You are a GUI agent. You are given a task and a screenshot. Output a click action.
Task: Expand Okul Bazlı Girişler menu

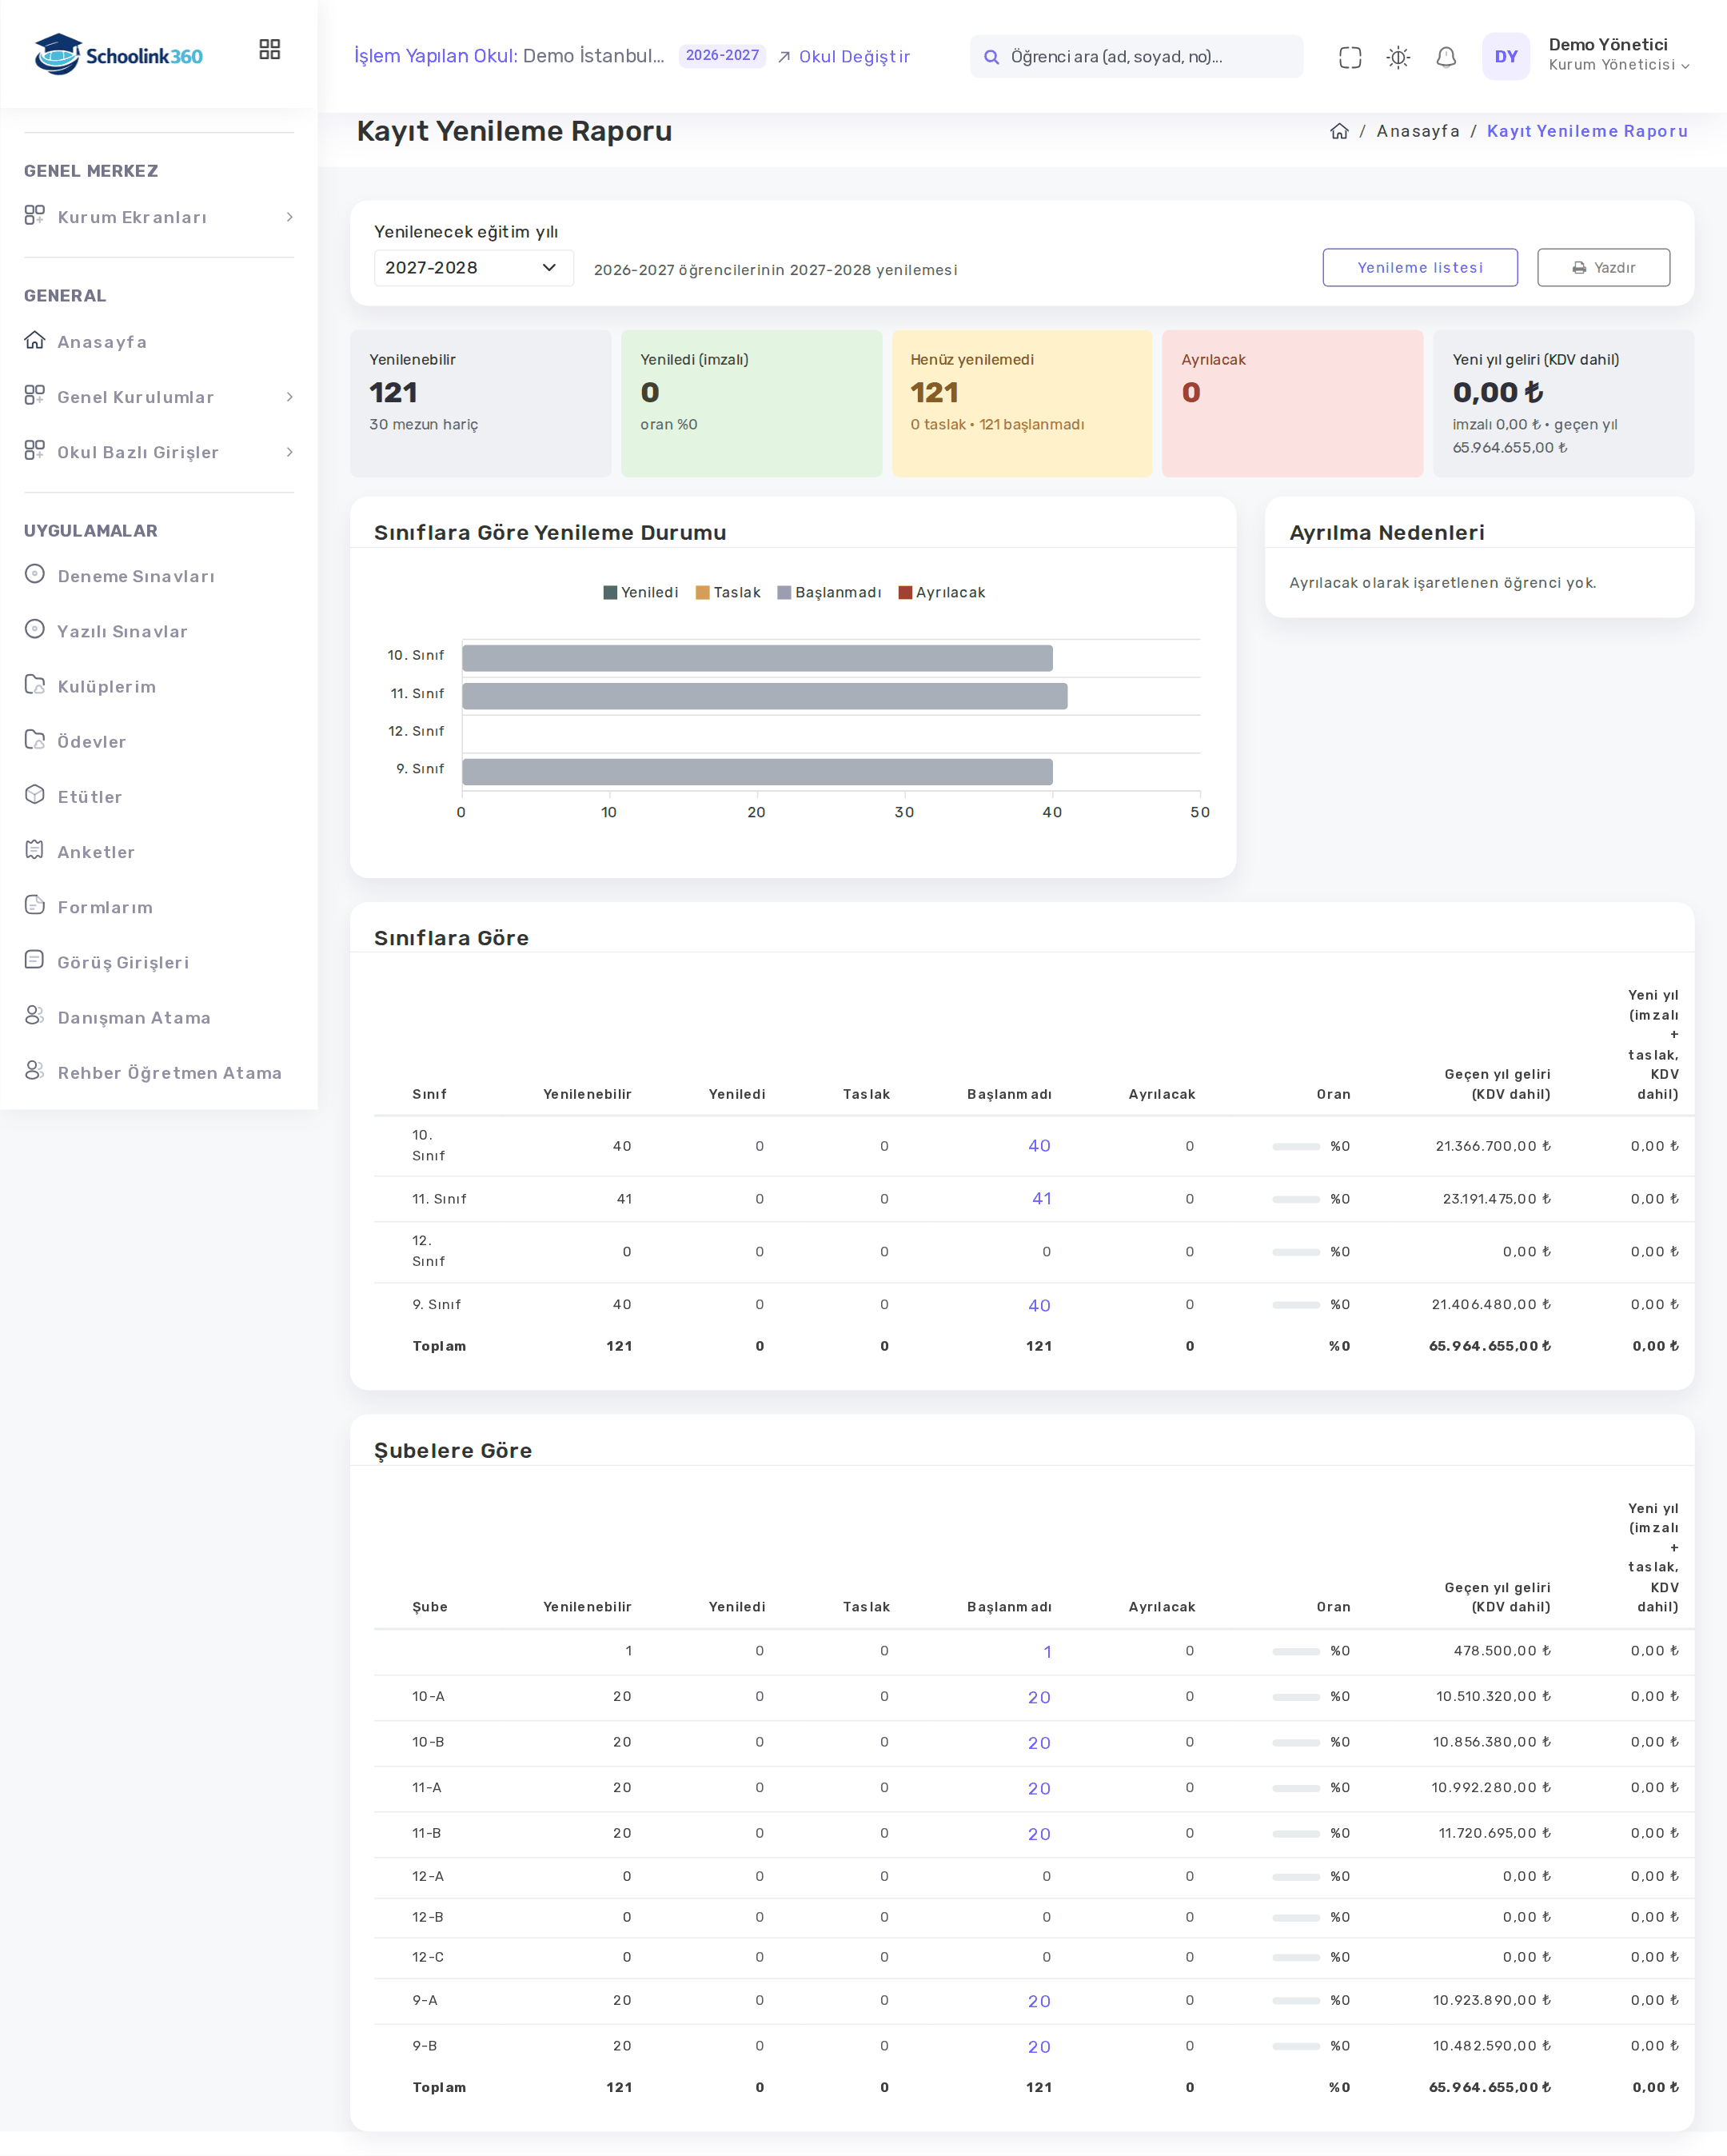coord(159,452)
